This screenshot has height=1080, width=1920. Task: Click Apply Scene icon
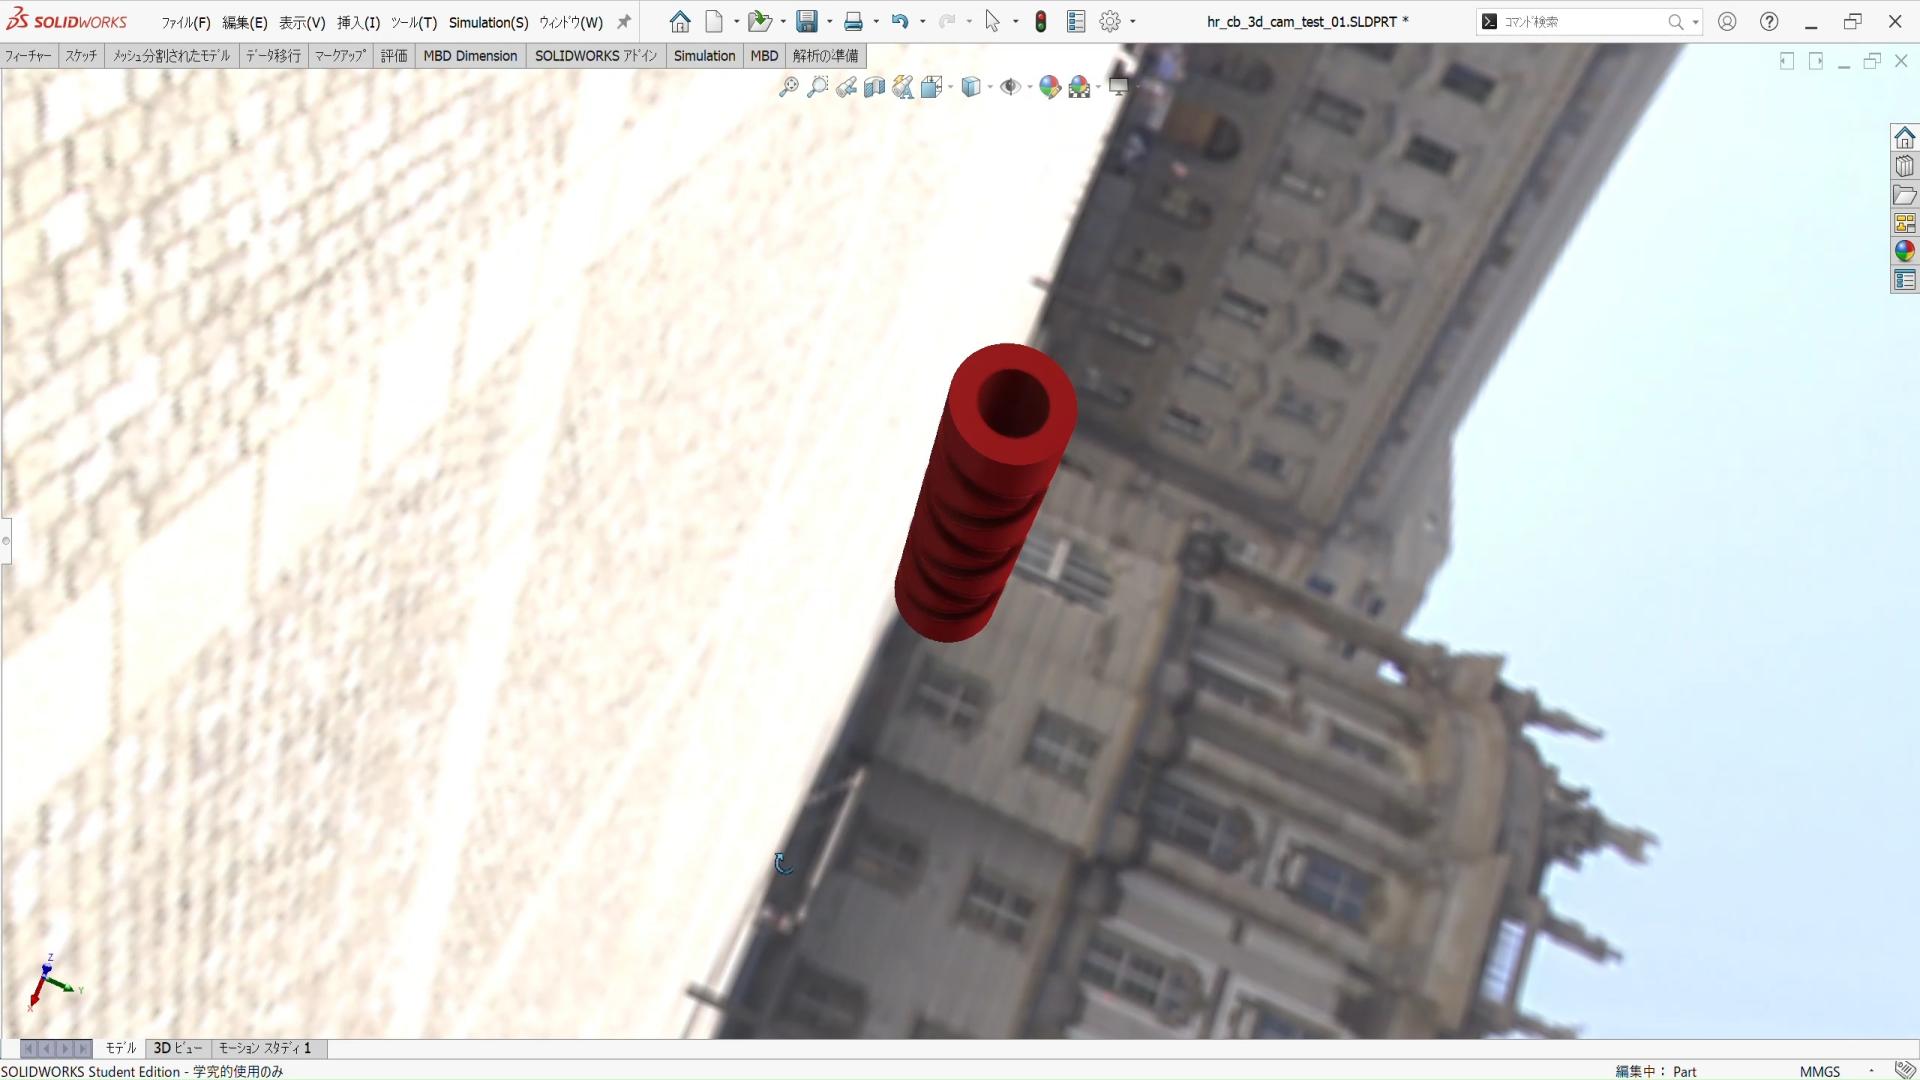[1079, 87]
